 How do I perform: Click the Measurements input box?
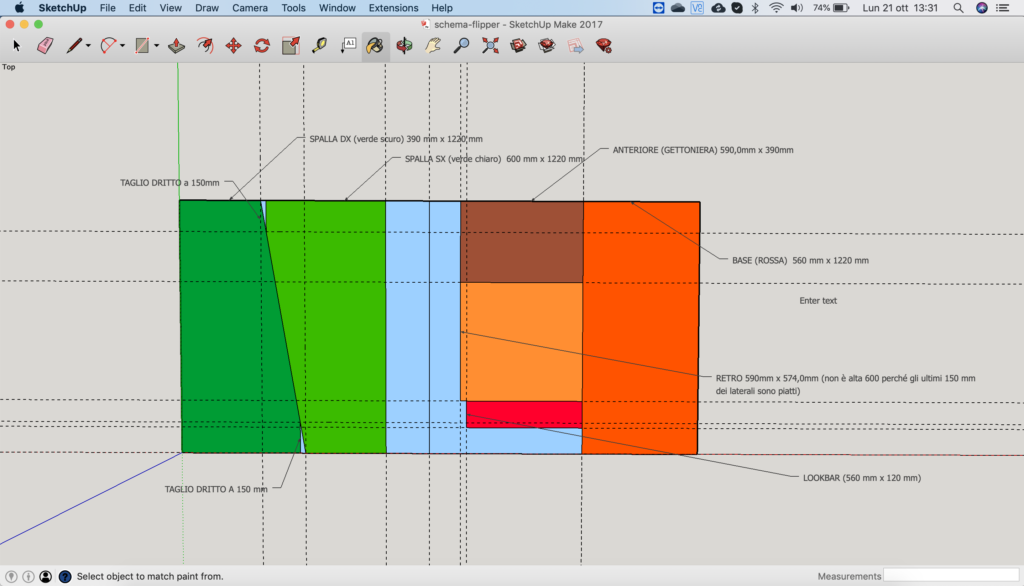click(950, 576)
